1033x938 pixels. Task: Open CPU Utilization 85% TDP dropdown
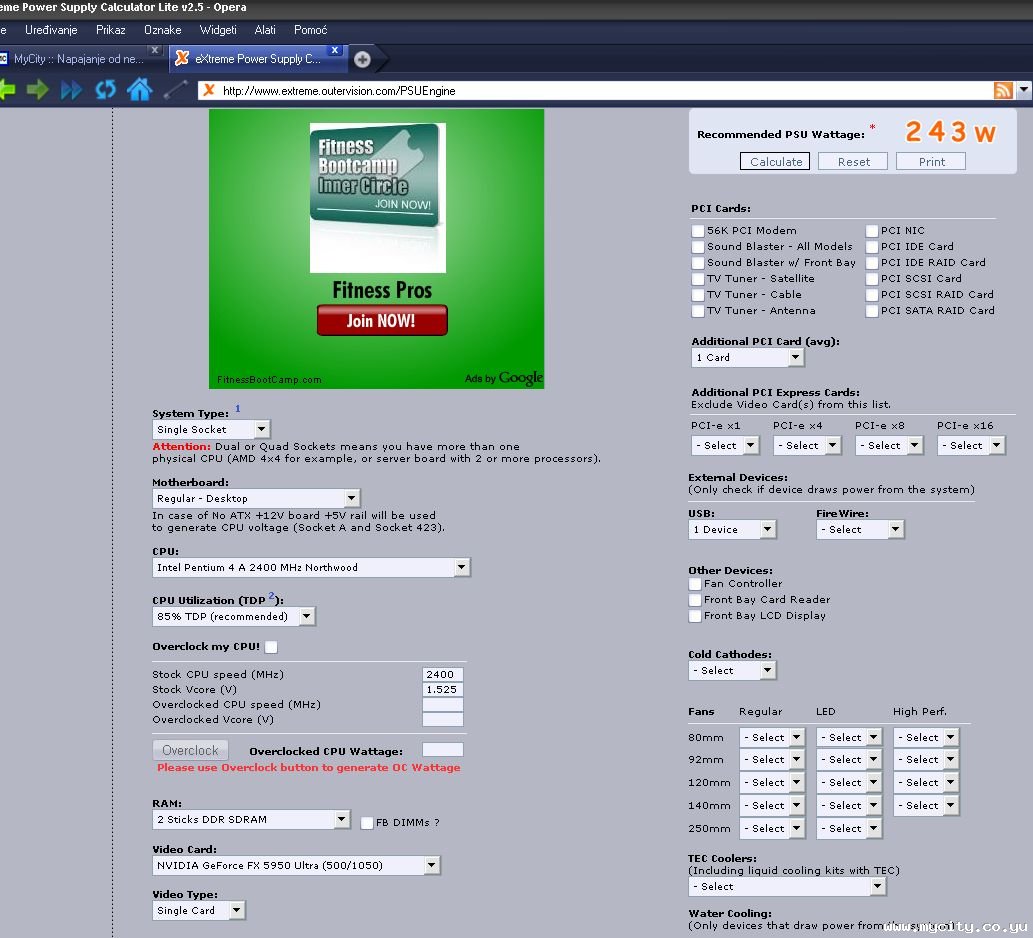234,617
